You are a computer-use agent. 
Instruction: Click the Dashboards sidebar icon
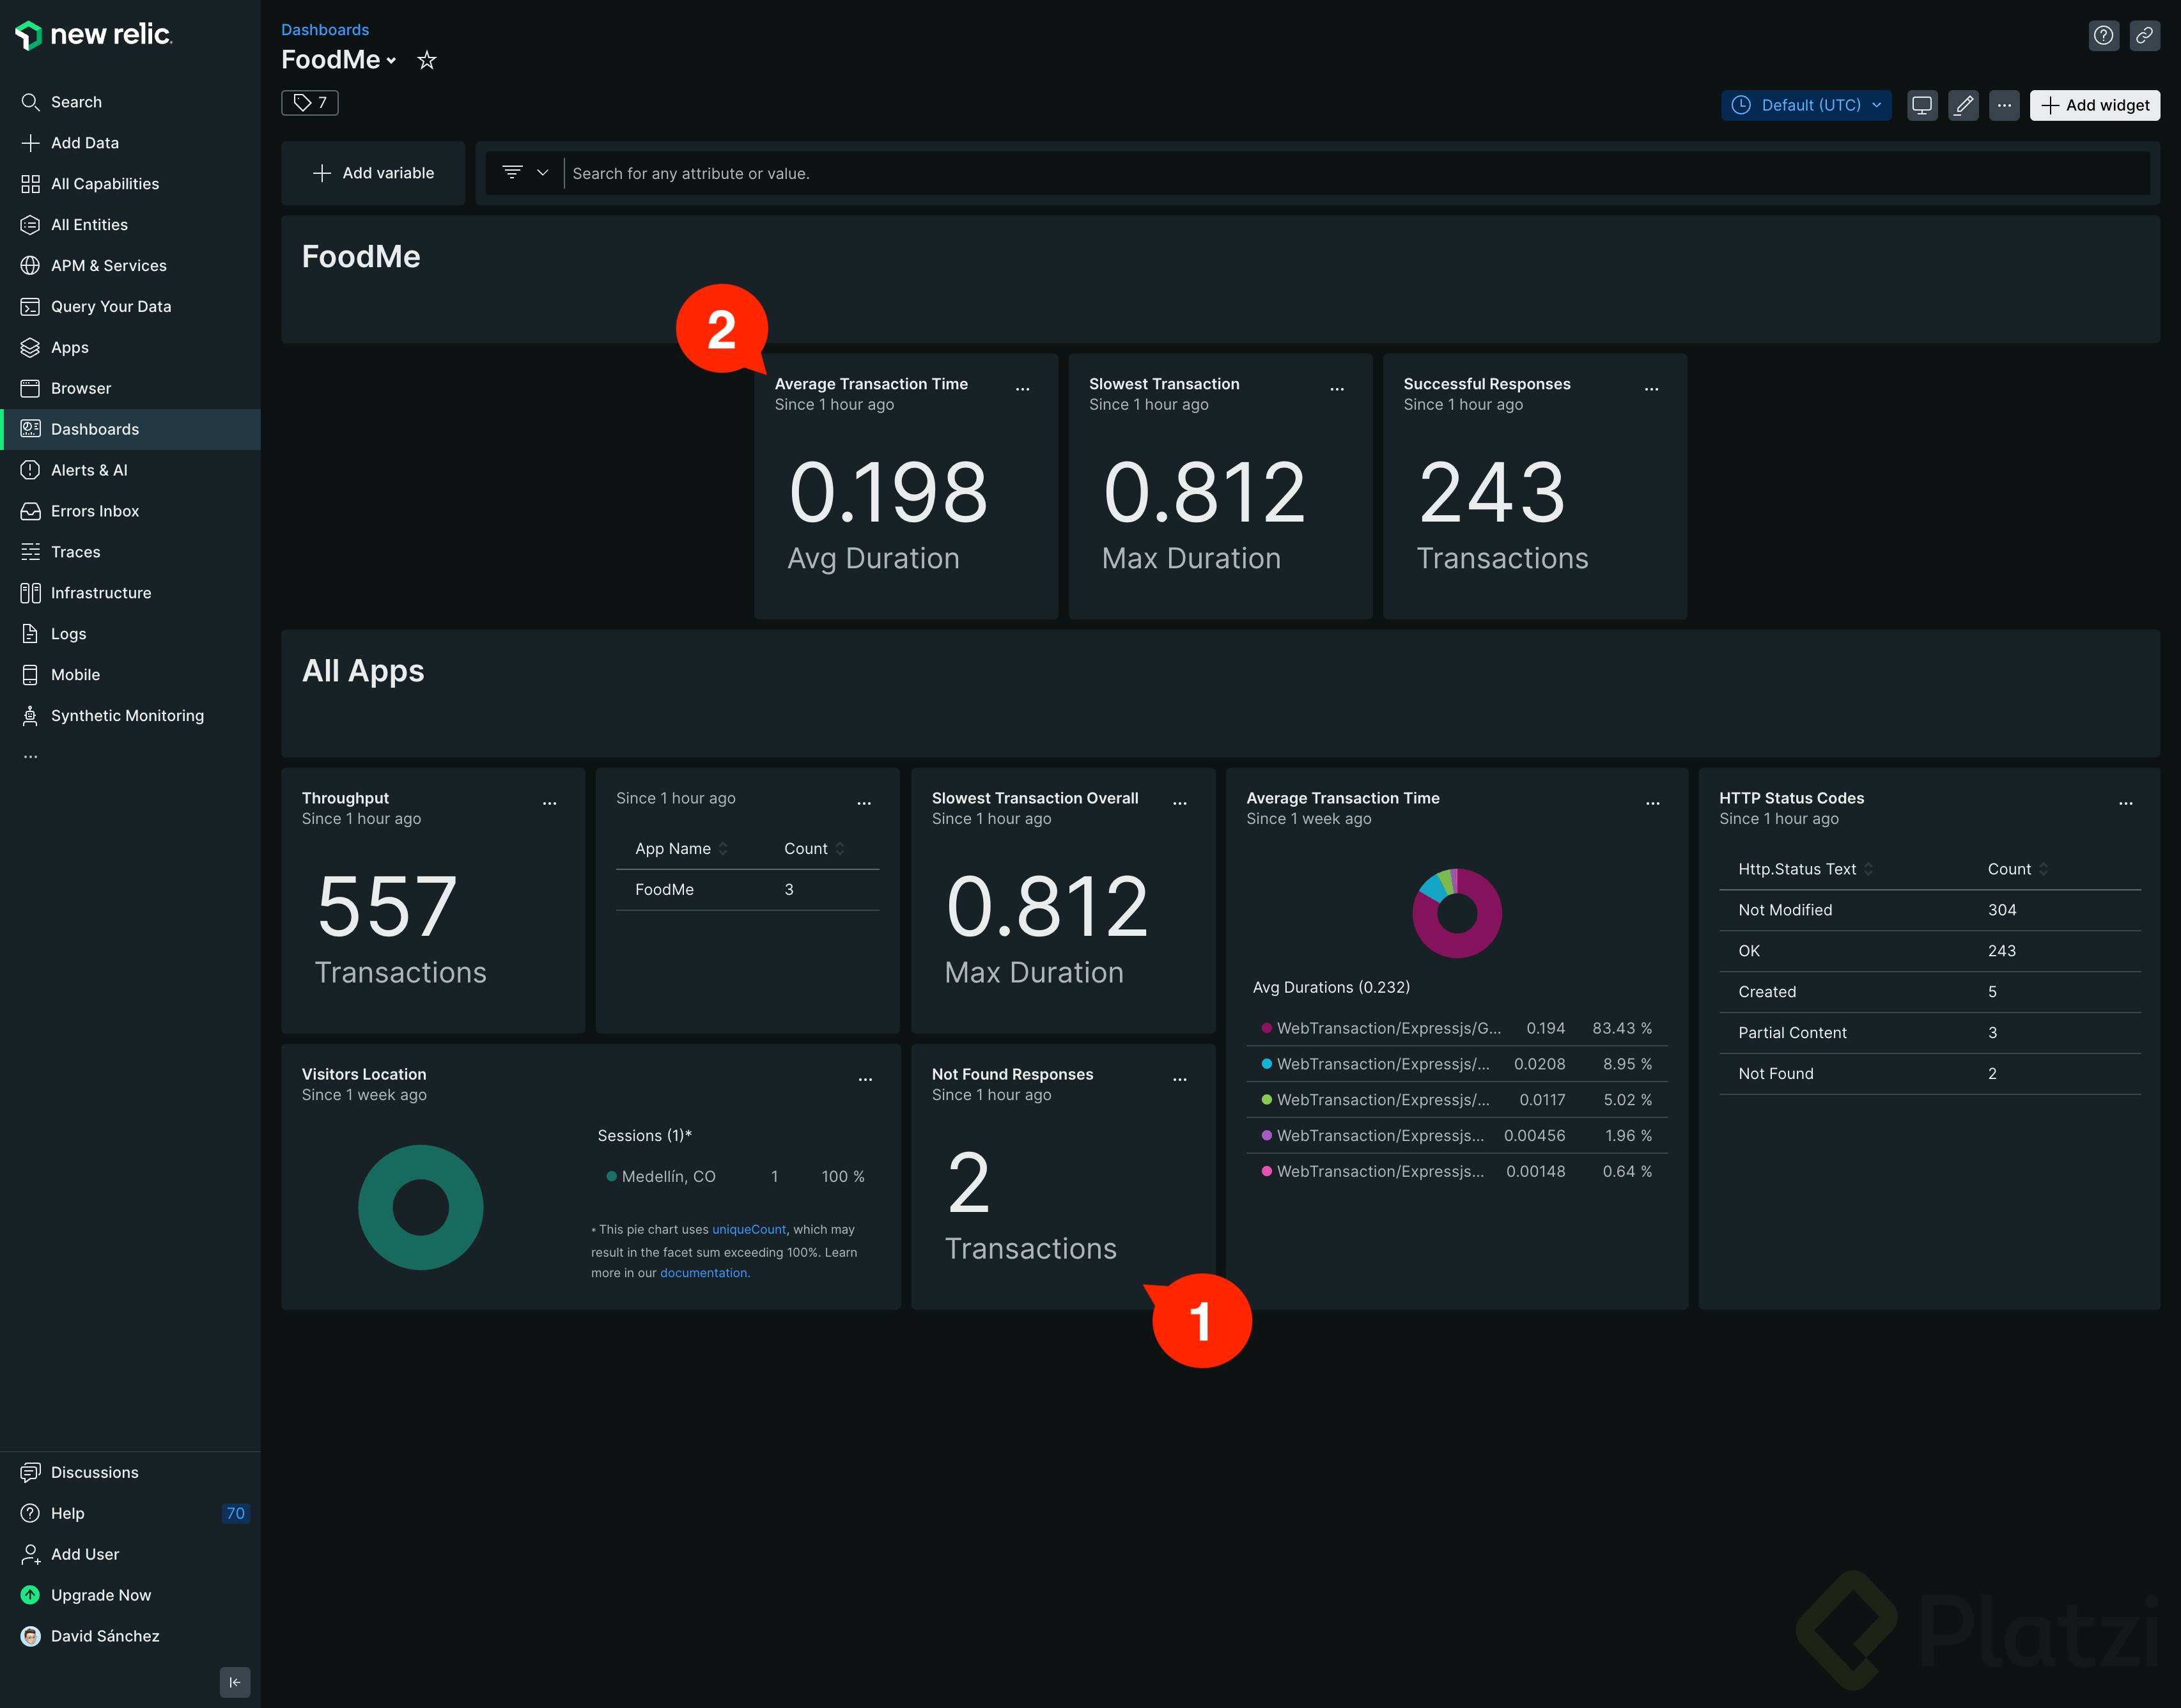pos(30,429)
